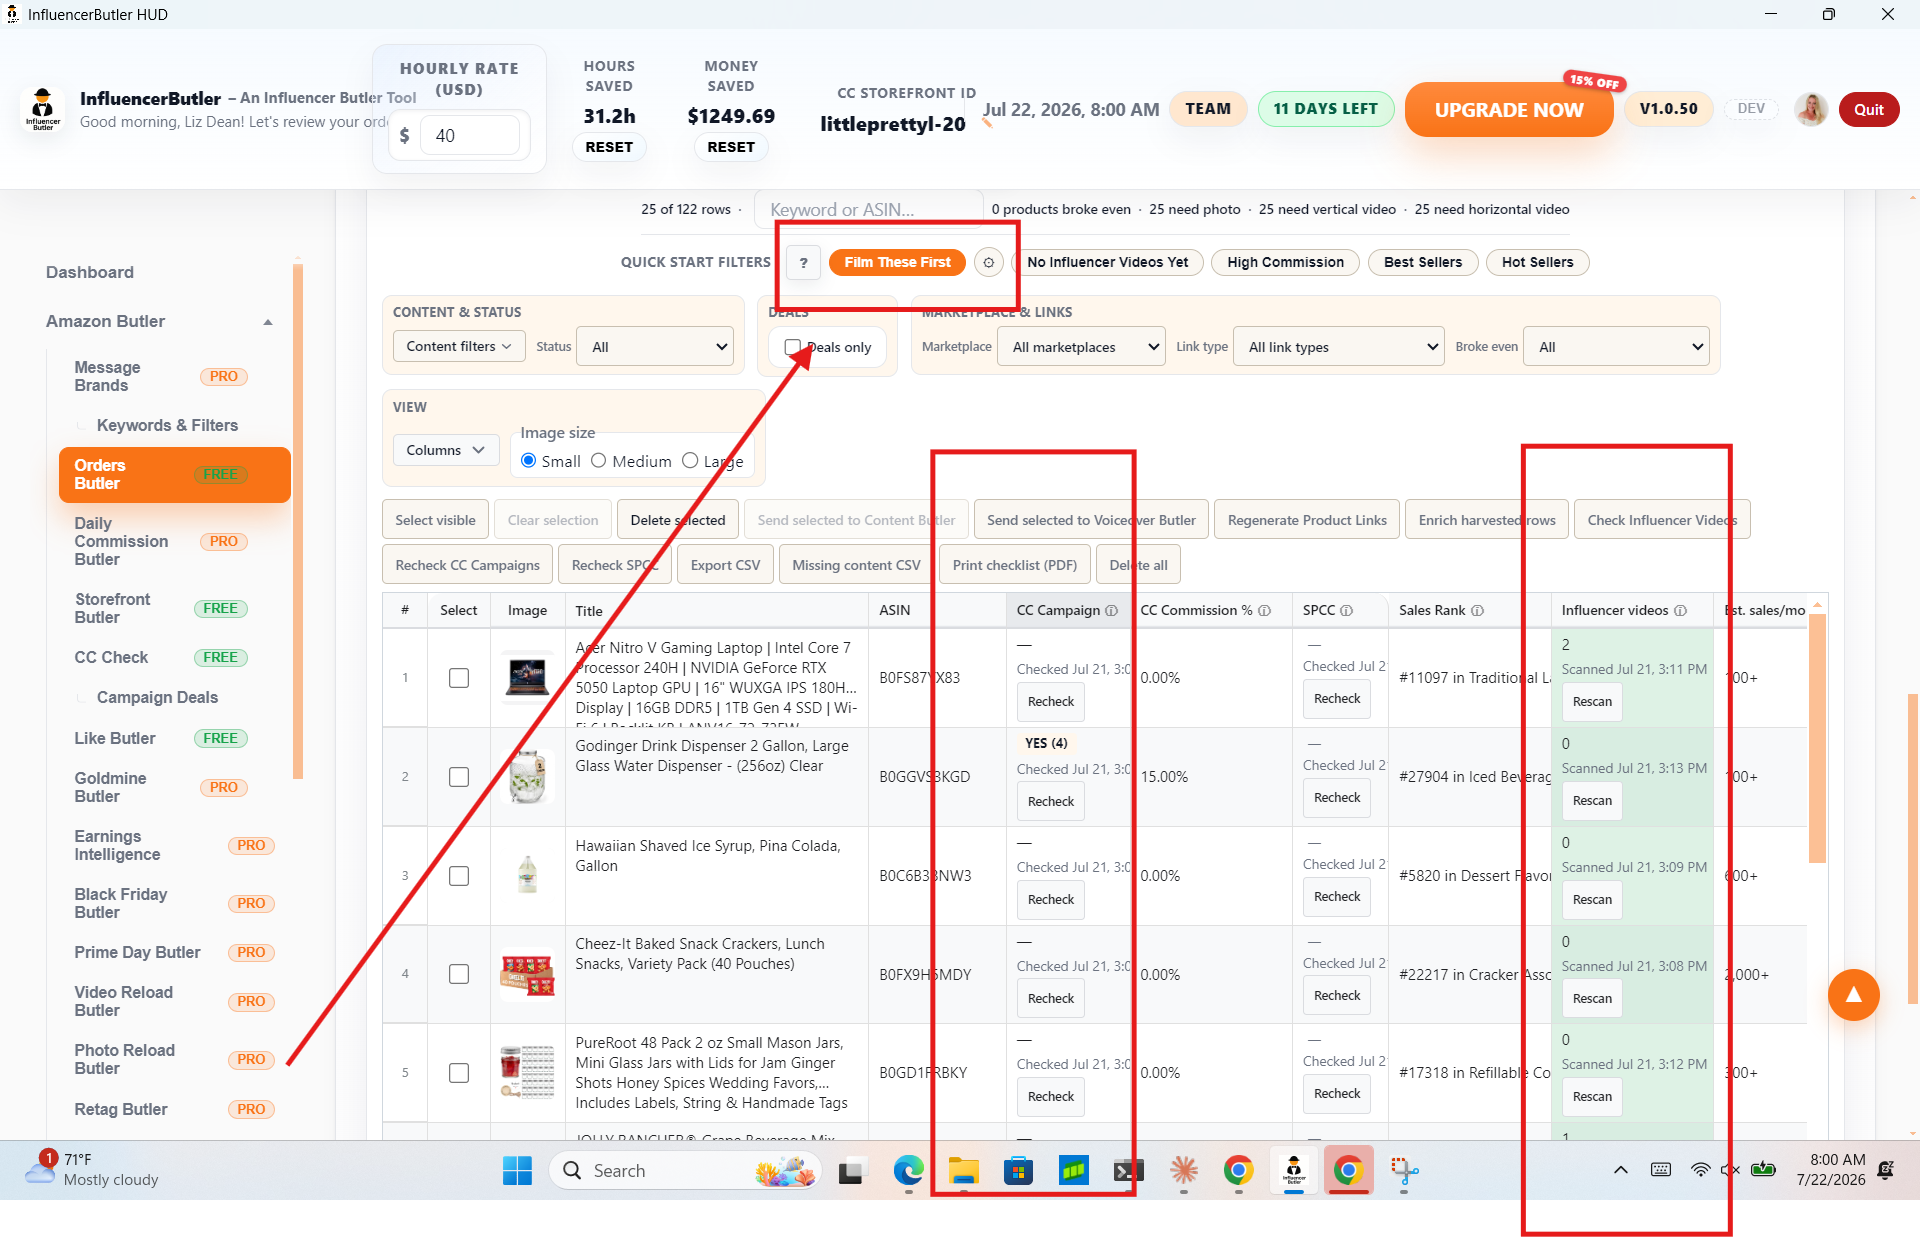Click the info icon beside SPCC header
The image size is (1920, 1238).
tap(1346, 610)
